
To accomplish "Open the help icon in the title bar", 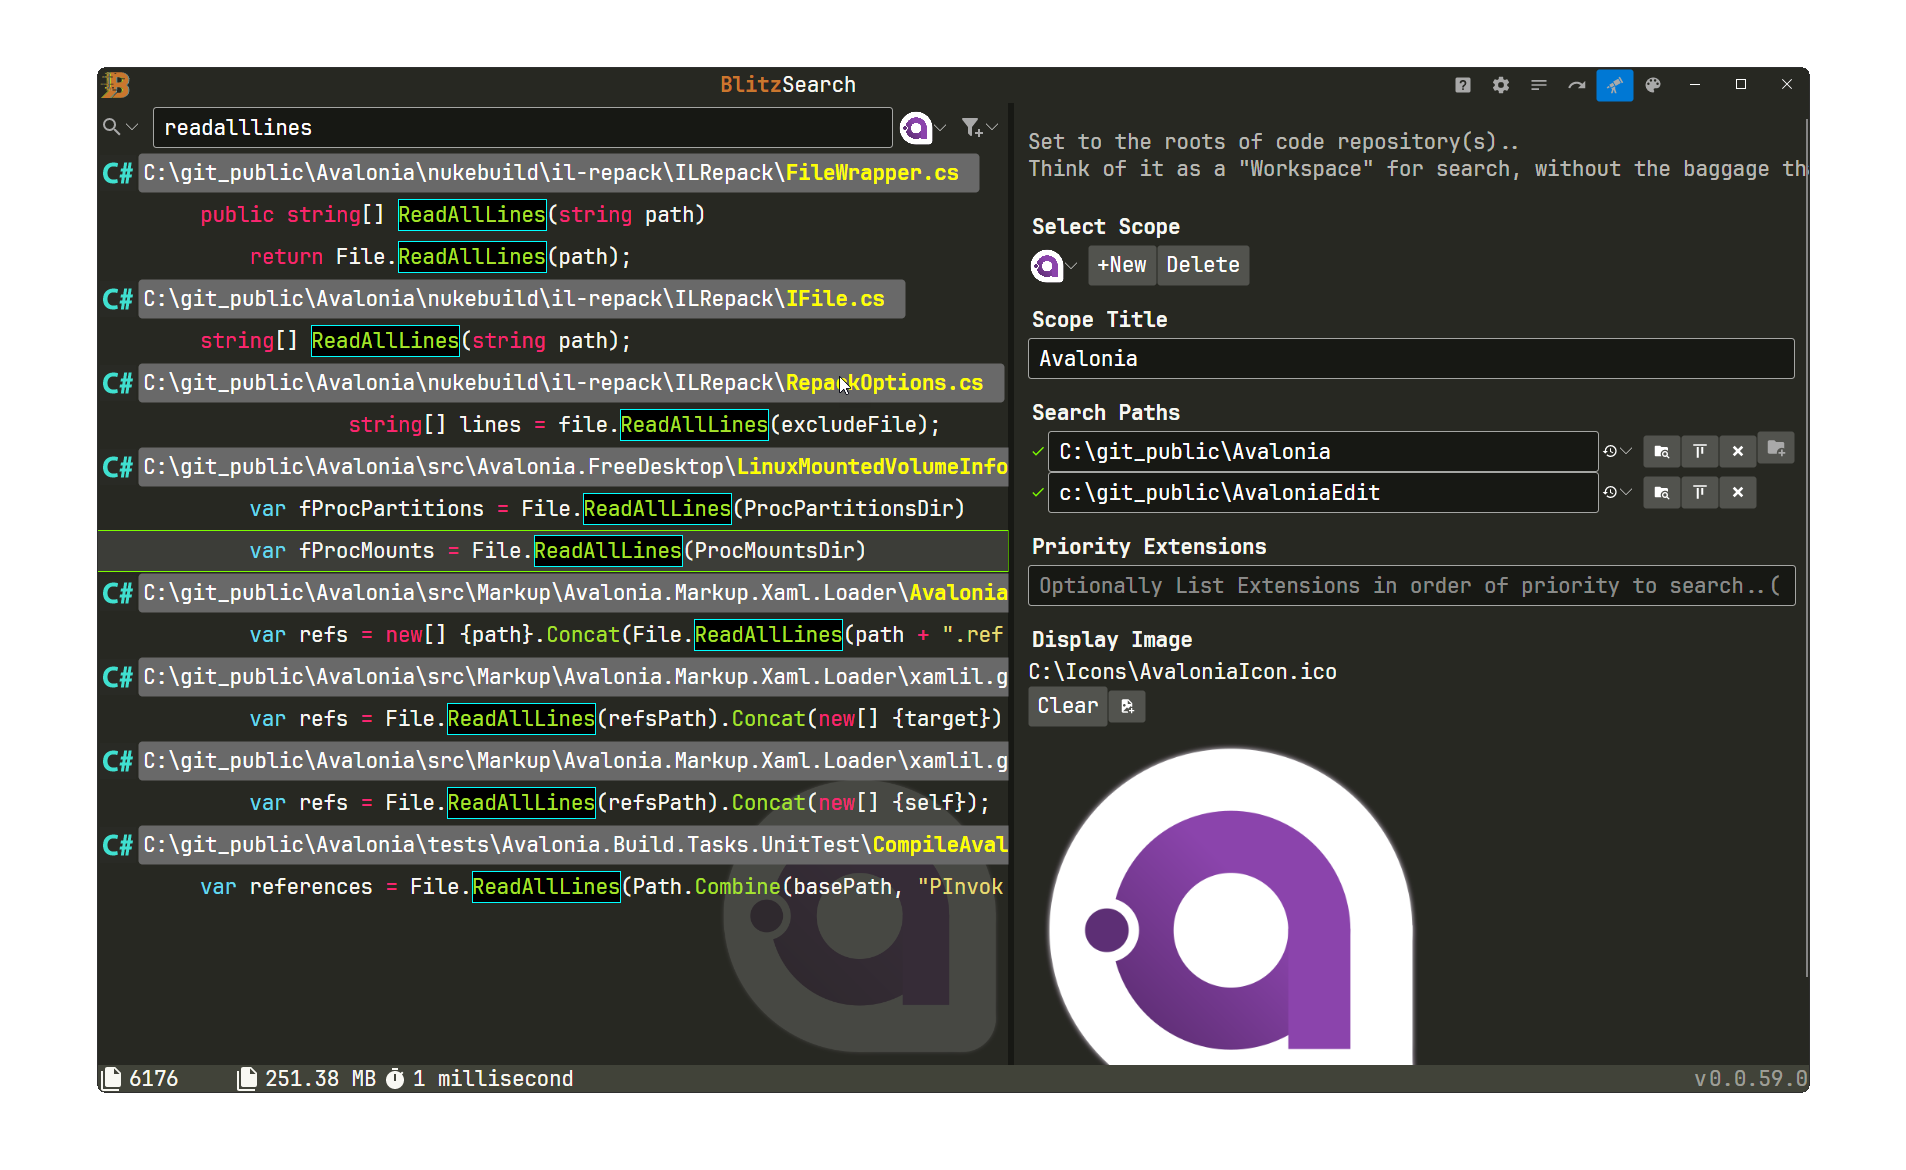I will (1463, 85).
